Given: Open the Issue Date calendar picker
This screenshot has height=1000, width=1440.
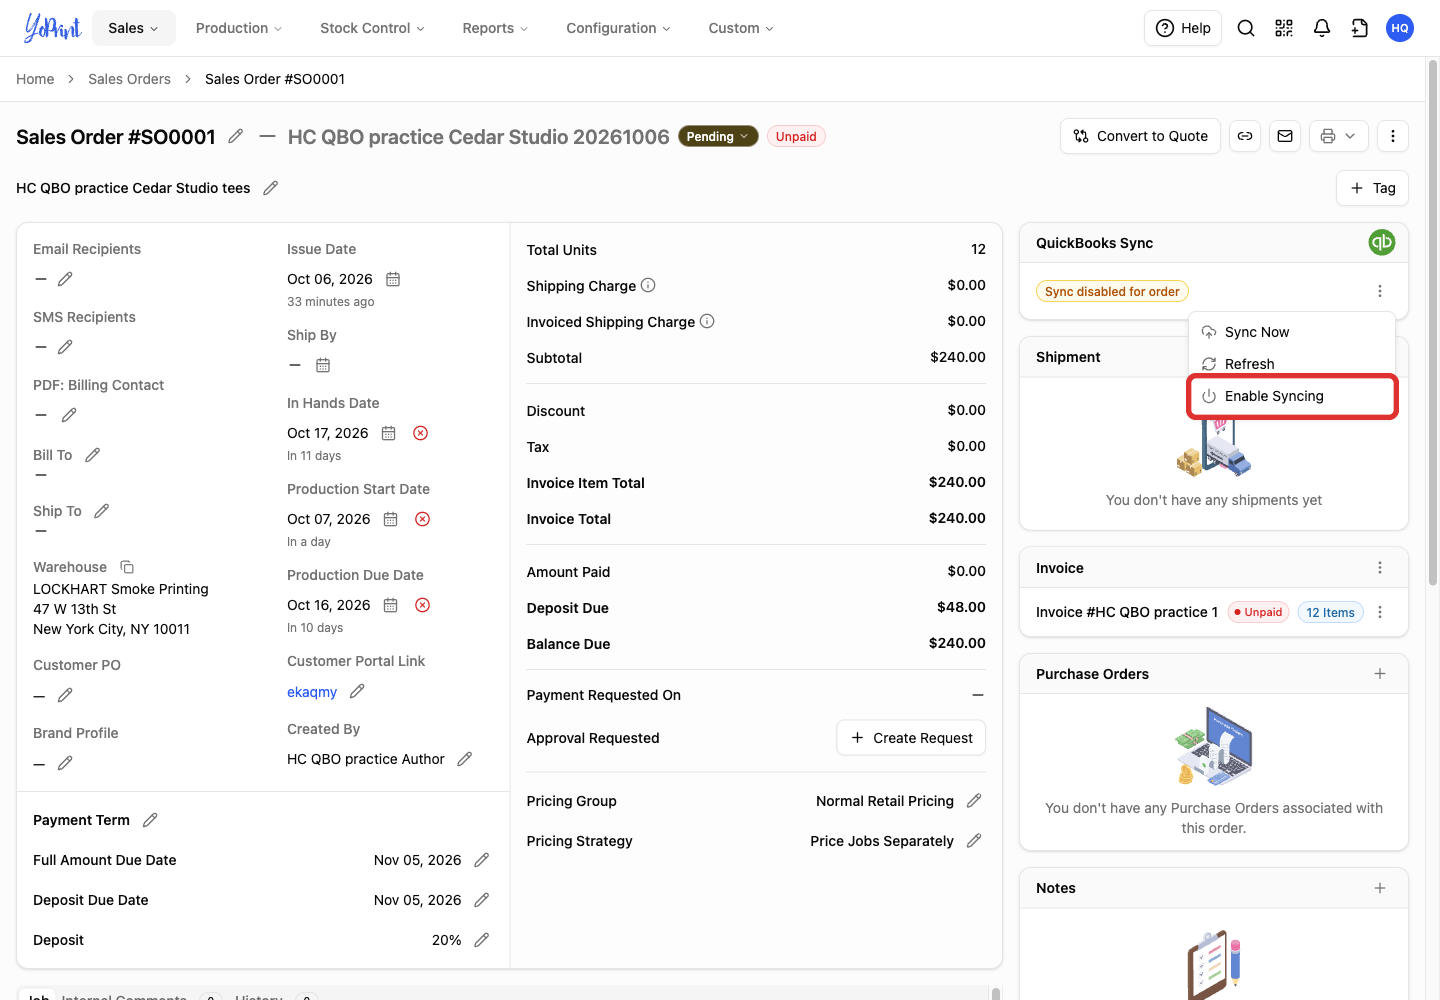Looking at the screenshot, I should 393,279.
